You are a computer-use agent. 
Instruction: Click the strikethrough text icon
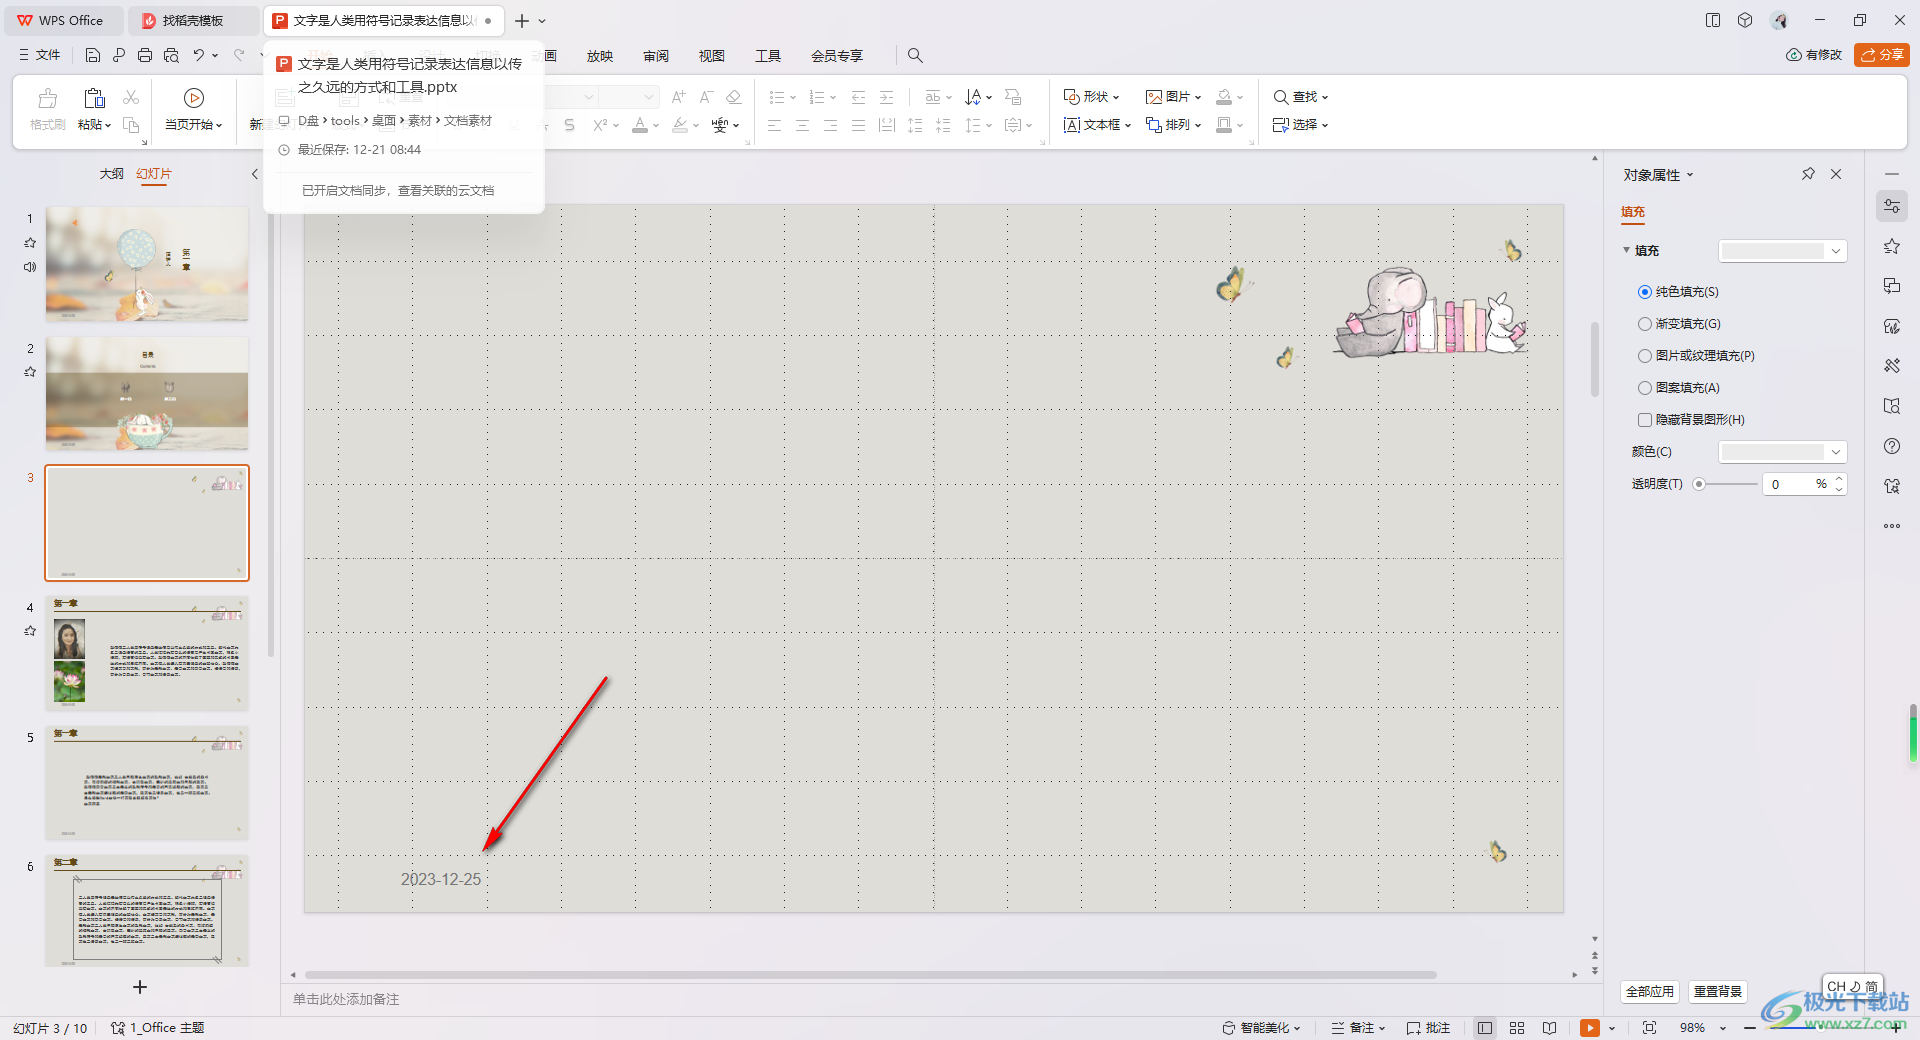[x=569, y=125]
